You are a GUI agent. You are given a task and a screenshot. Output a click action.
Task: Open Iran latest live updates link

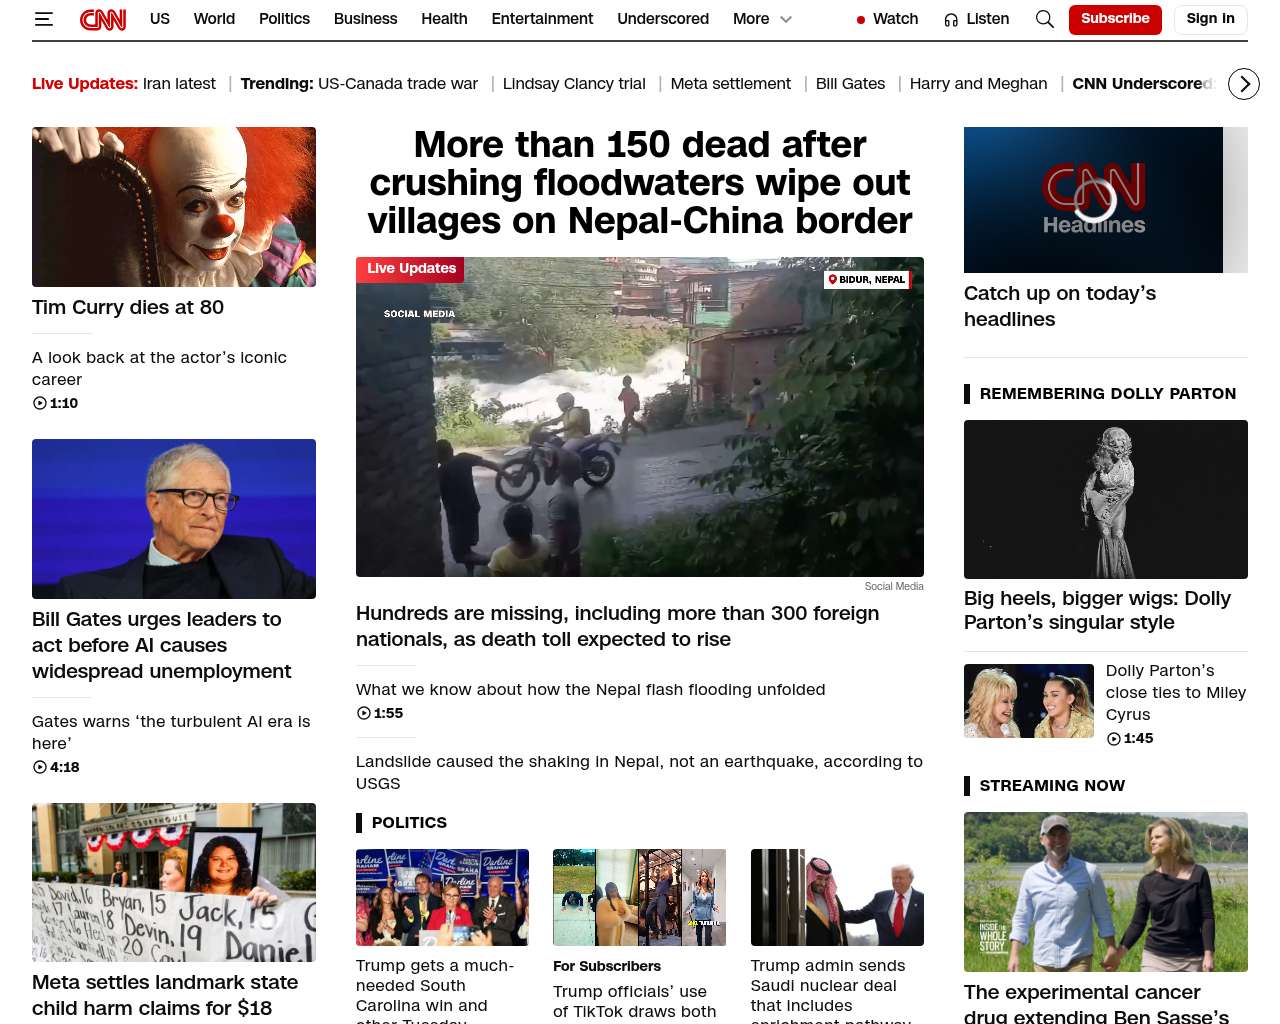(x=179, y=84)
